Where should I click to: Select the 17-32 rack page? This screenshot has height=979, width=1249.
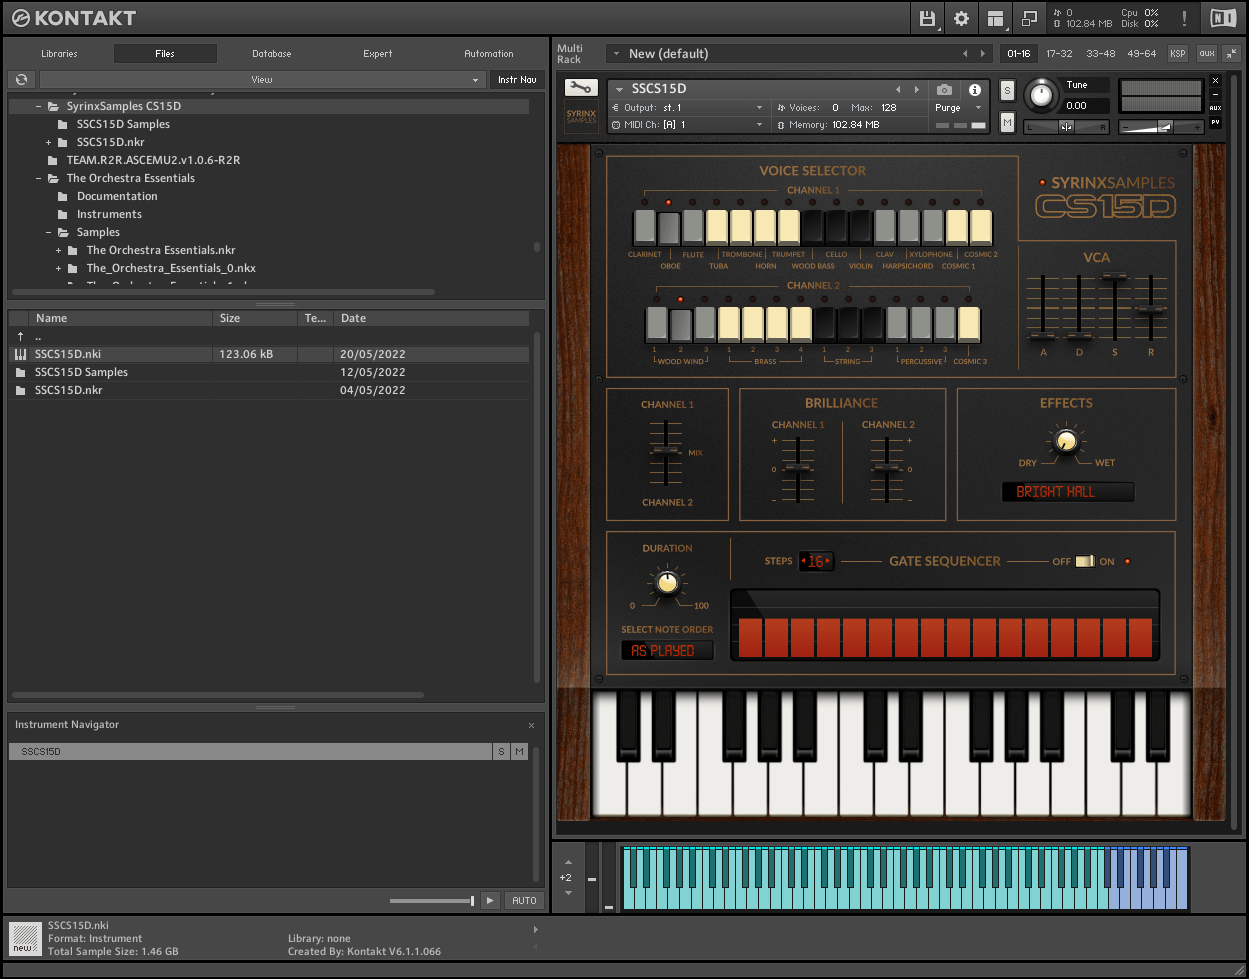point(1059,54)
